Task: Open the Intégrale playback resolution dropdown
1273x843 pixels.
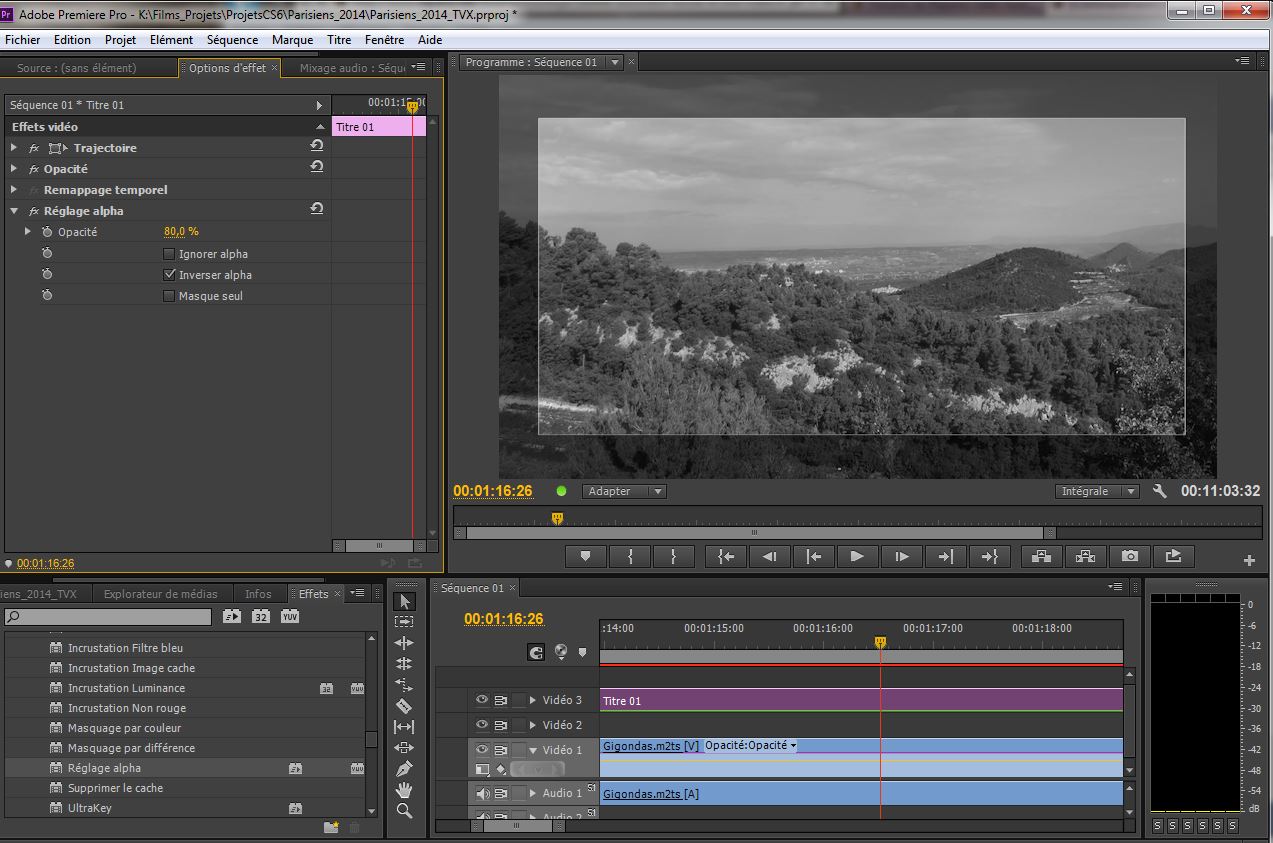Action: click(x=1098, y=491)
